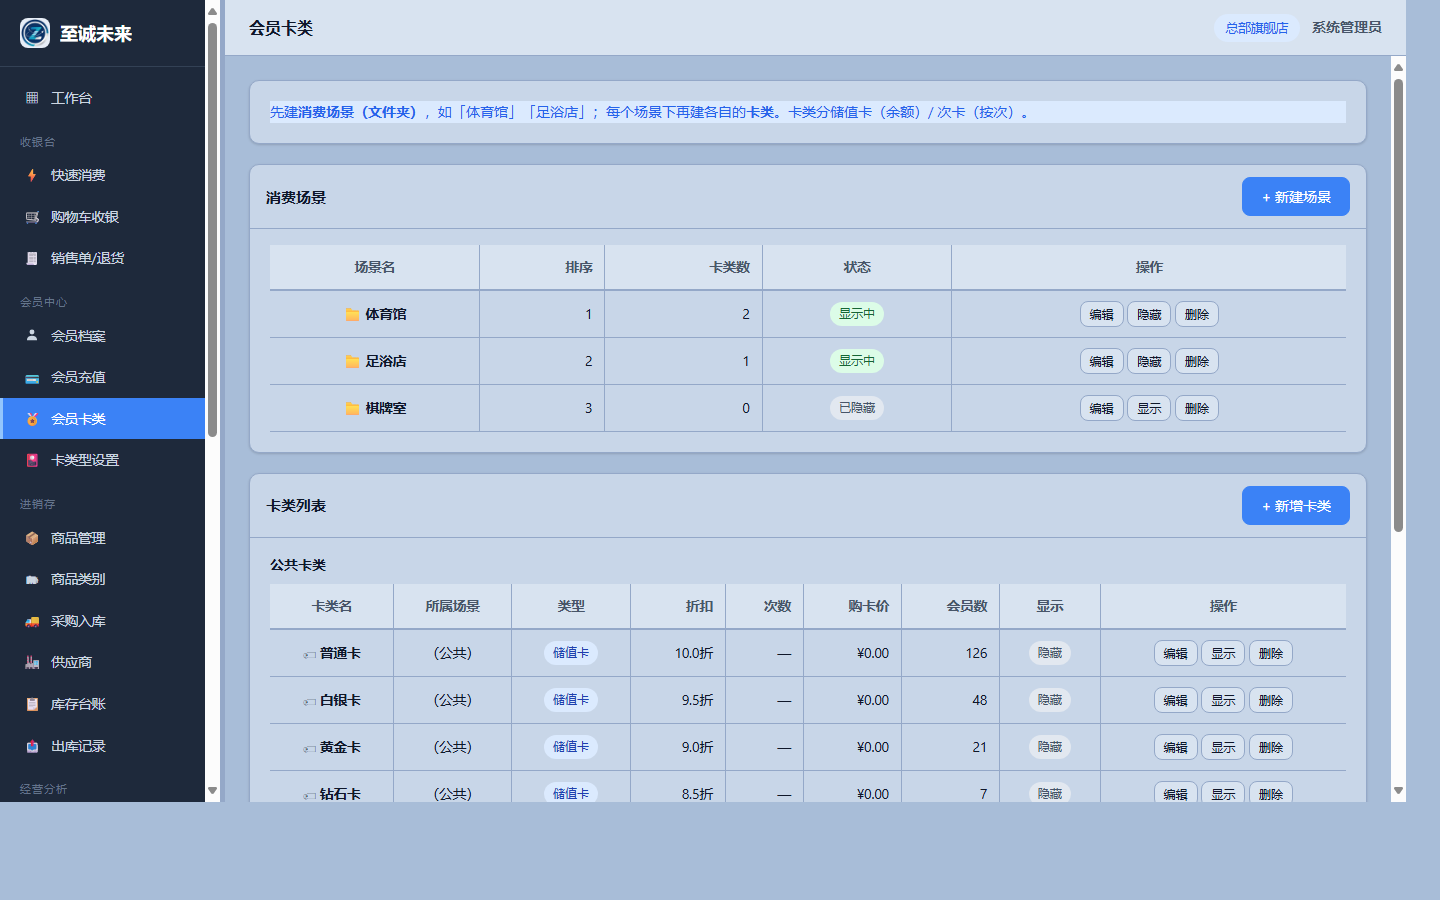Image resolution: width=1440 pixels, height=900 pixels.
Task: Edit the 体育馆 scene
Action: click(1101, 314)
